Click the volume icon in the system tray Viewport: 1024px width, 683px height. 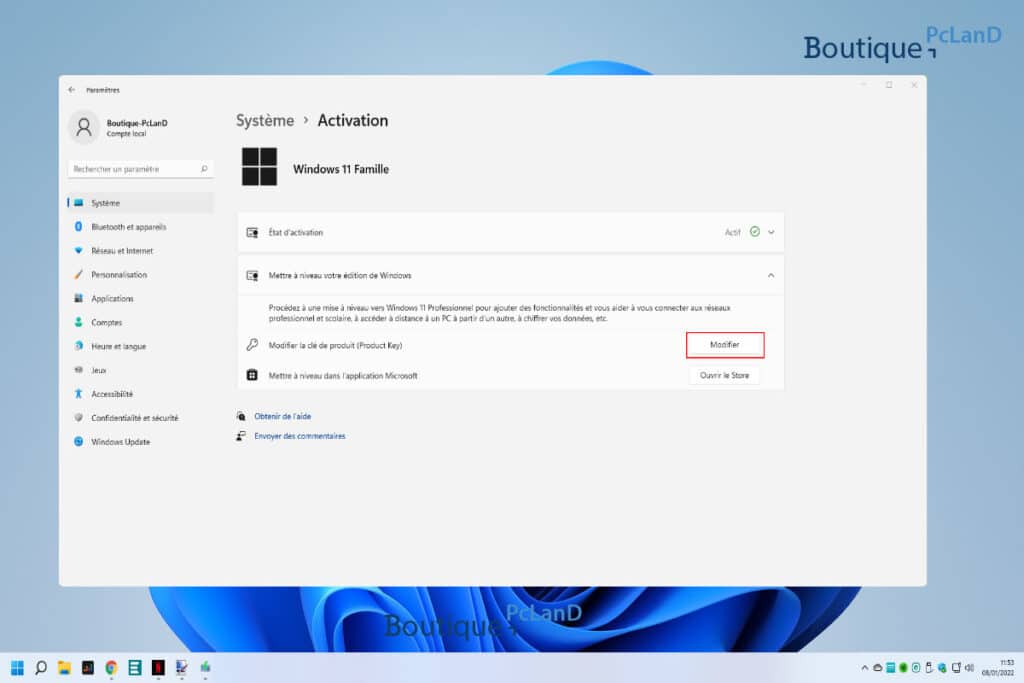click(970, 667)
